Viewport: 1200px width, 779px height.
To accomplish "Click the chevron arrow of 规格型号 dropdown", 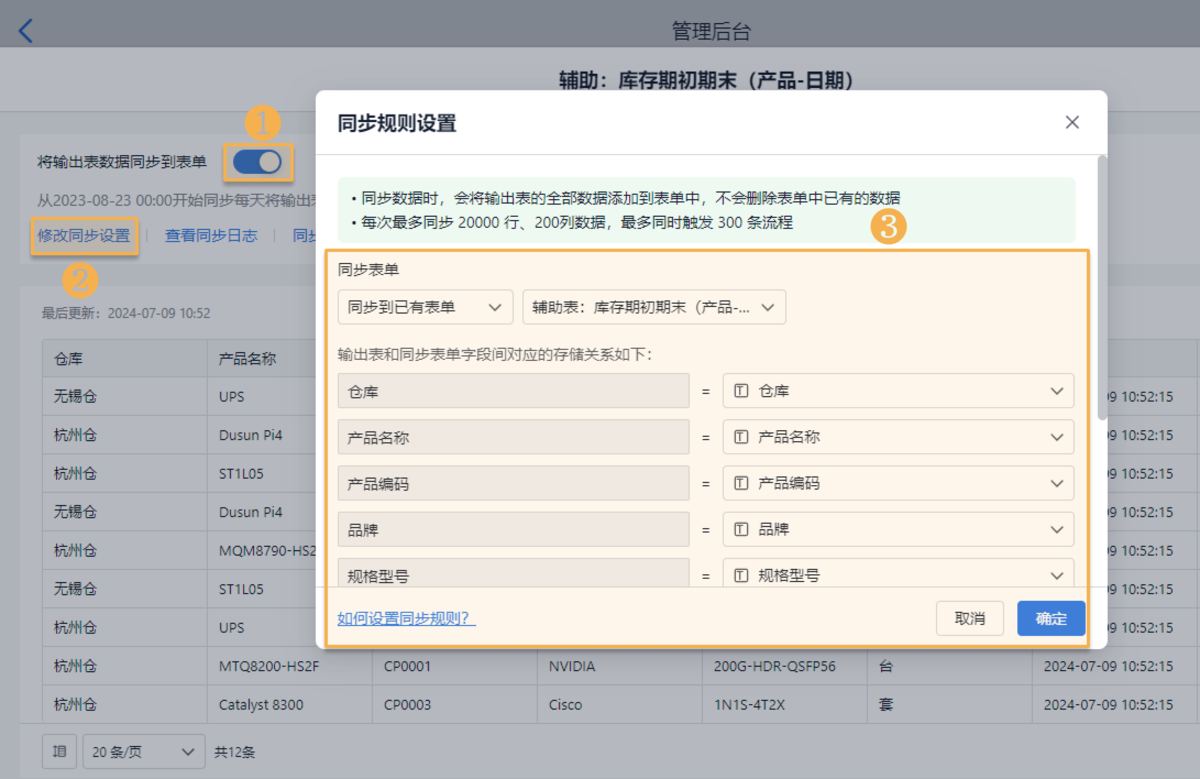I will pos(1057,575).
